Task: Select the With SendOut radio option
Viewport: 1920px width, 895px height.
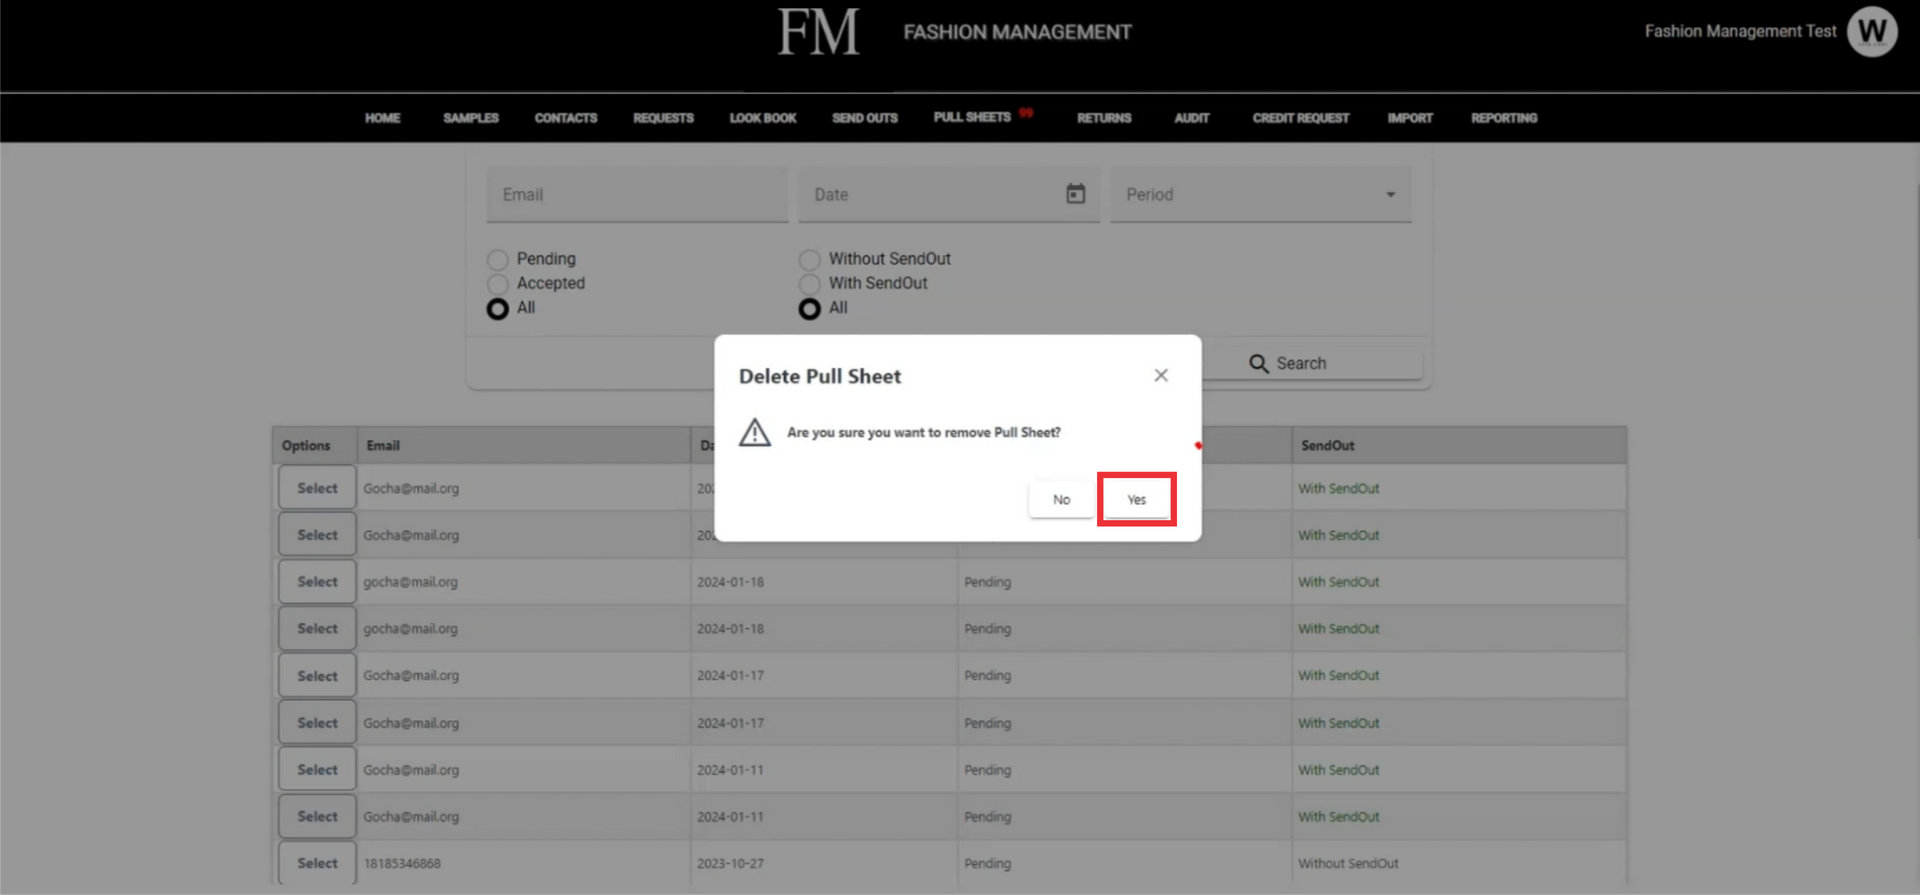Action: point(809,284)
